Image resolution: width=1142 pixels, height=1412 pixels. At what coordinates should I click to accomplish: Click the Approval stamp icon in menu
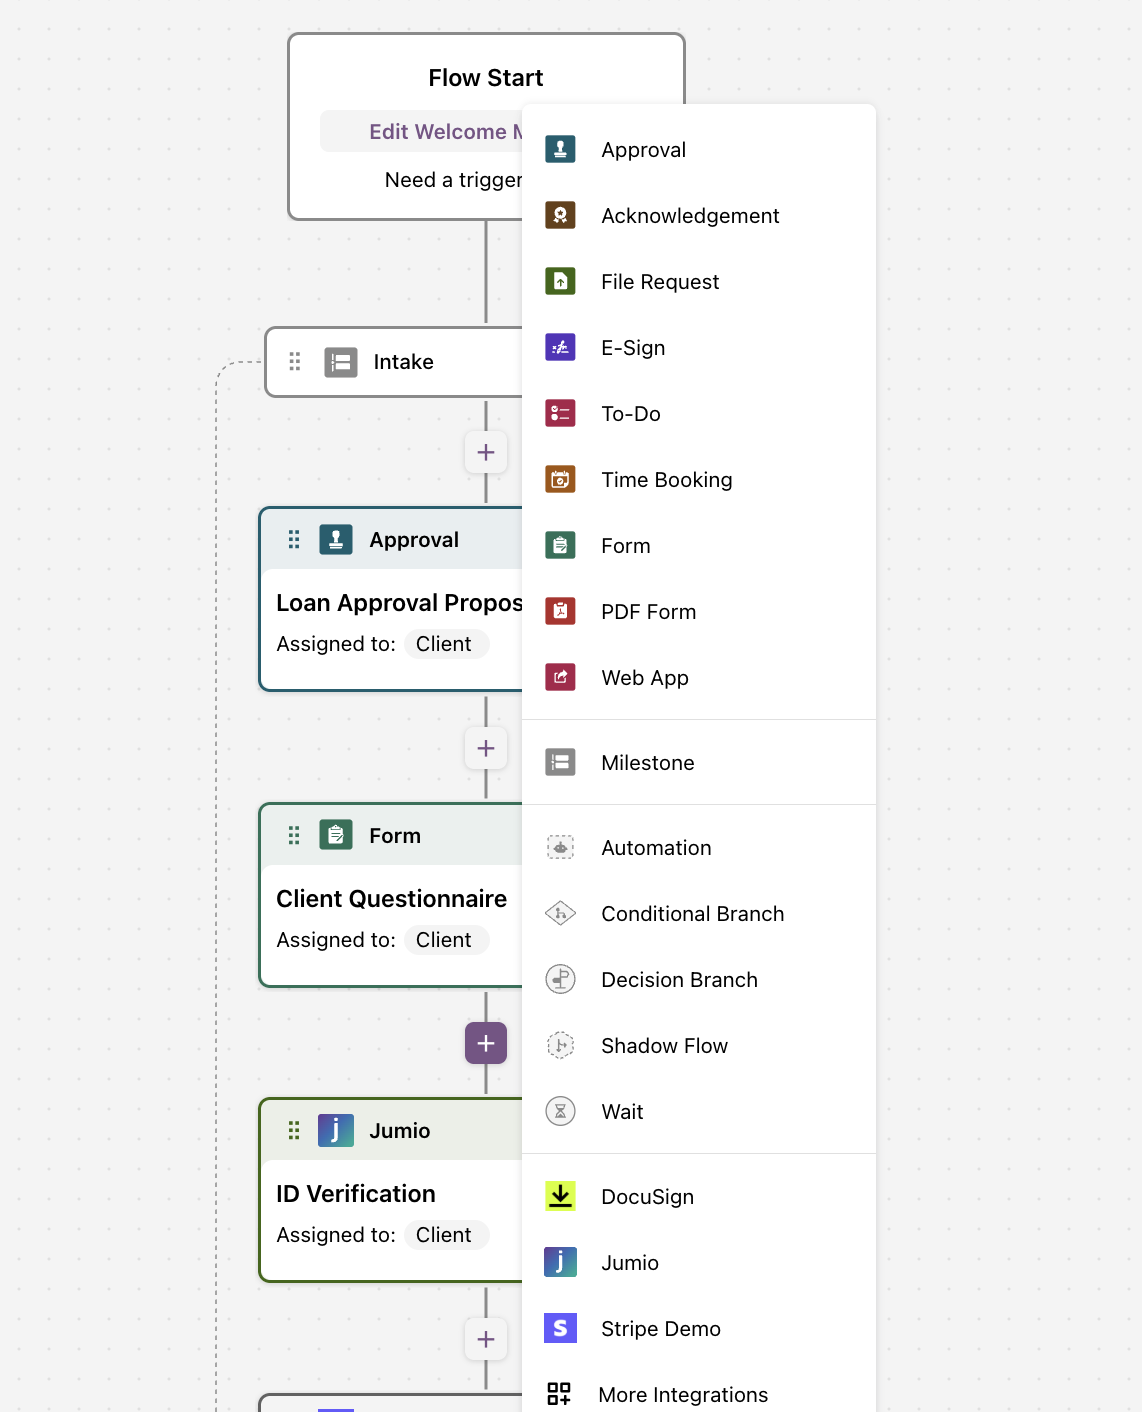click(x=560, y=149)
